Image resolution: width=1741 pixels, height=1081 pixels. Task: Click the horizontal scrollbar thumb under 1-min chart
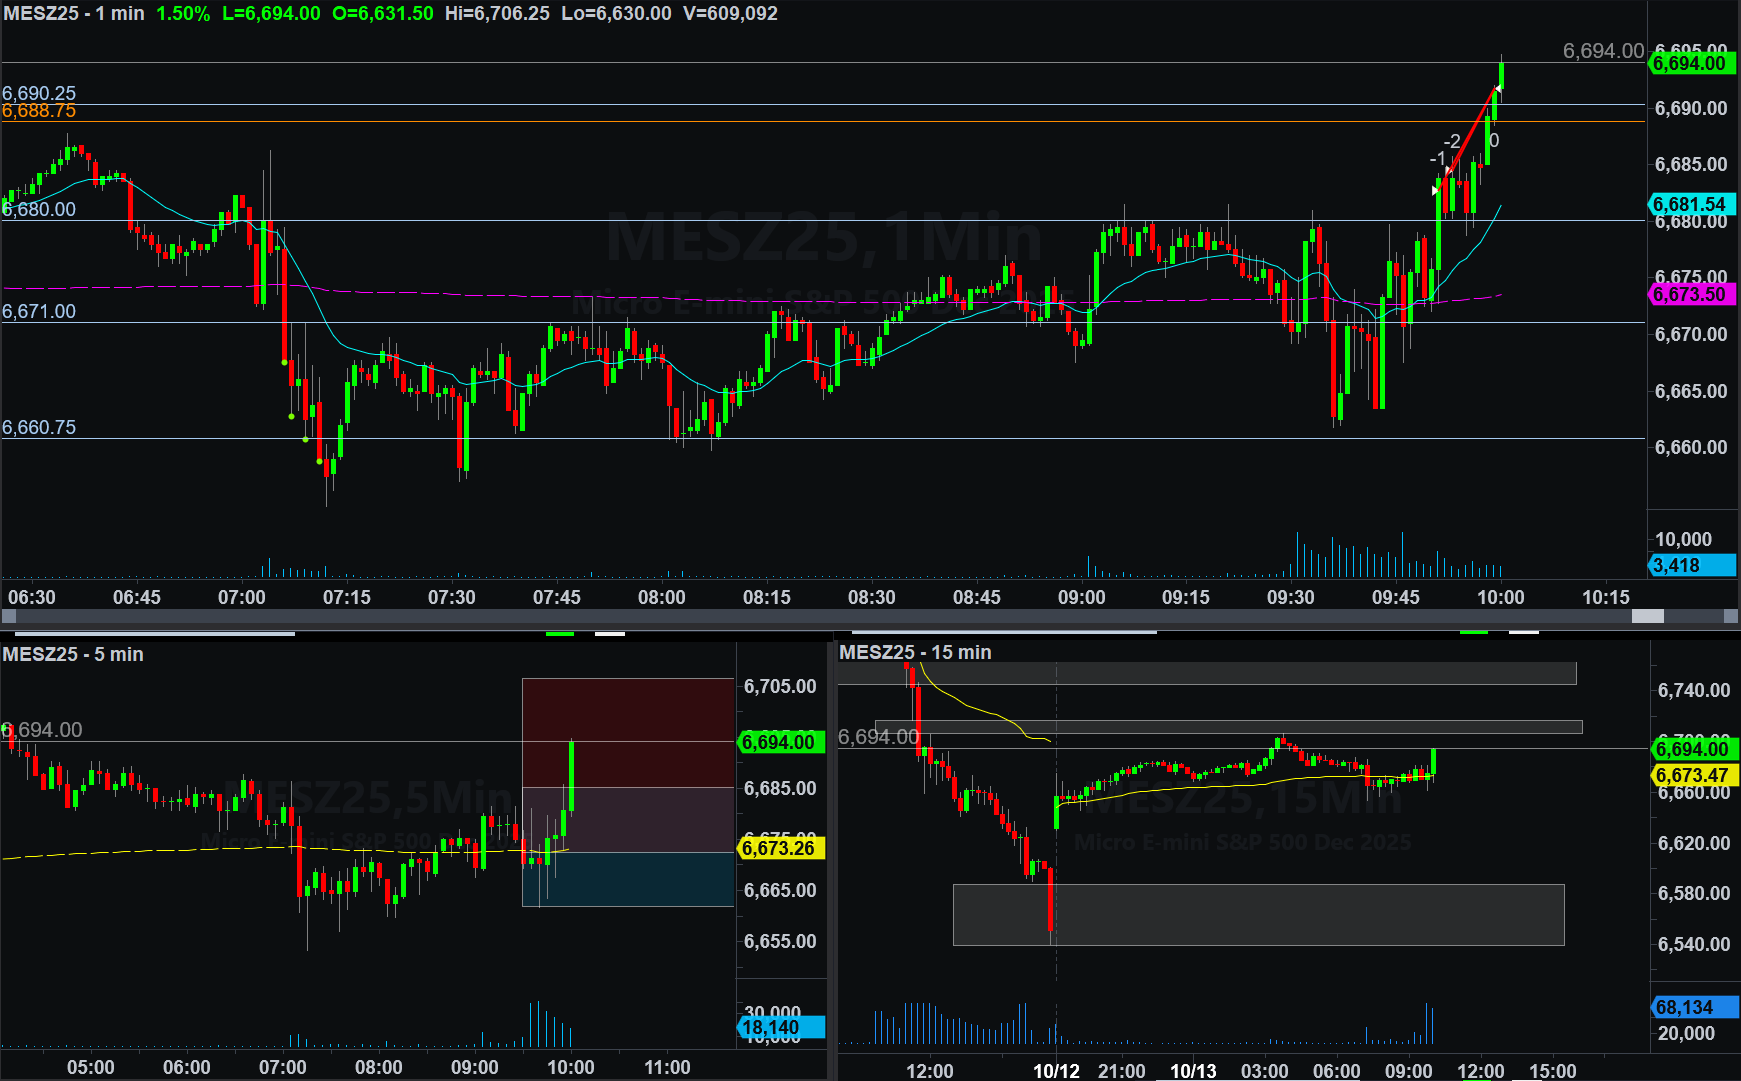pos(1647,616)
